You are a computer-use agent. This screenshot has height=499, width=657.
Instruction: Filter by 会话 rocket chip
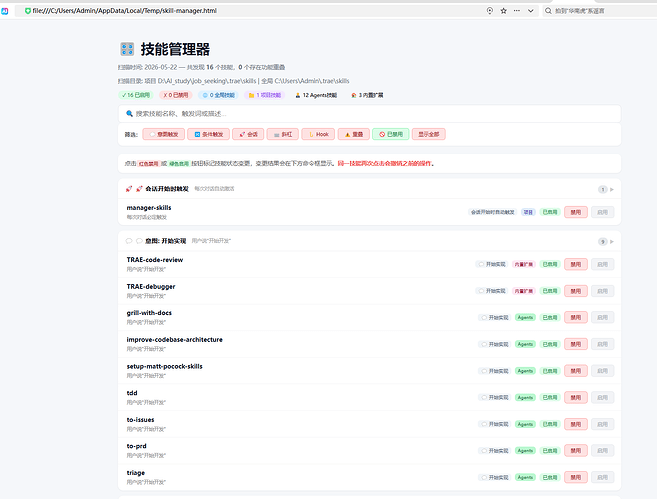[248, 134]
